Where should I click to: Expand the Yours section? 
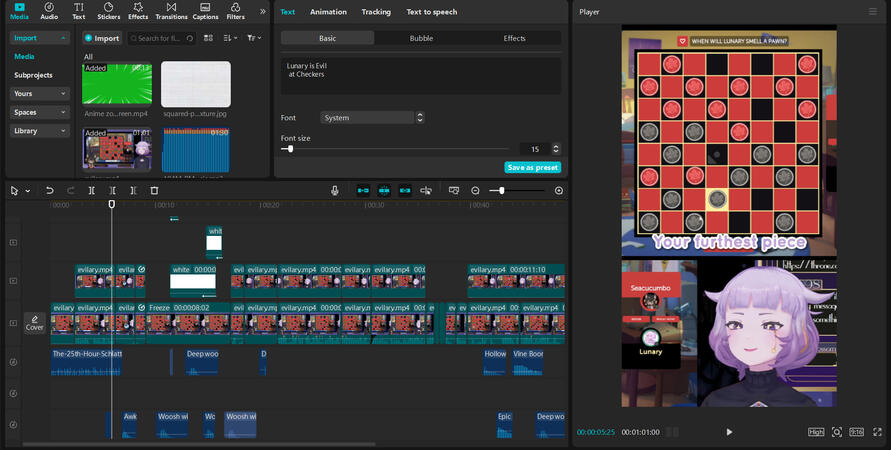[39, 93]
